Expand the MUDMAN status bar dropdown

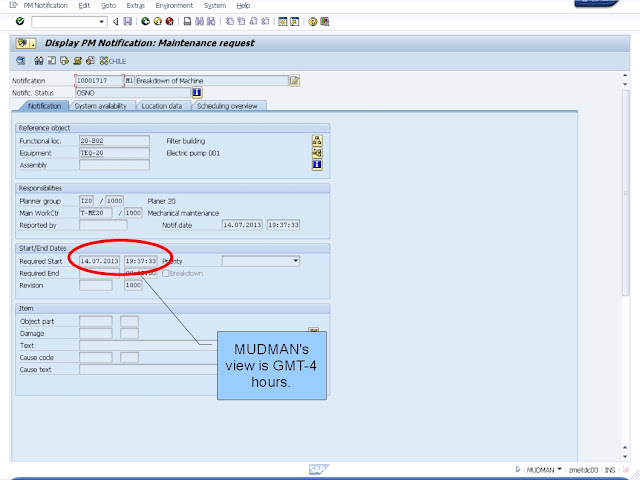[x=559, y=469]
